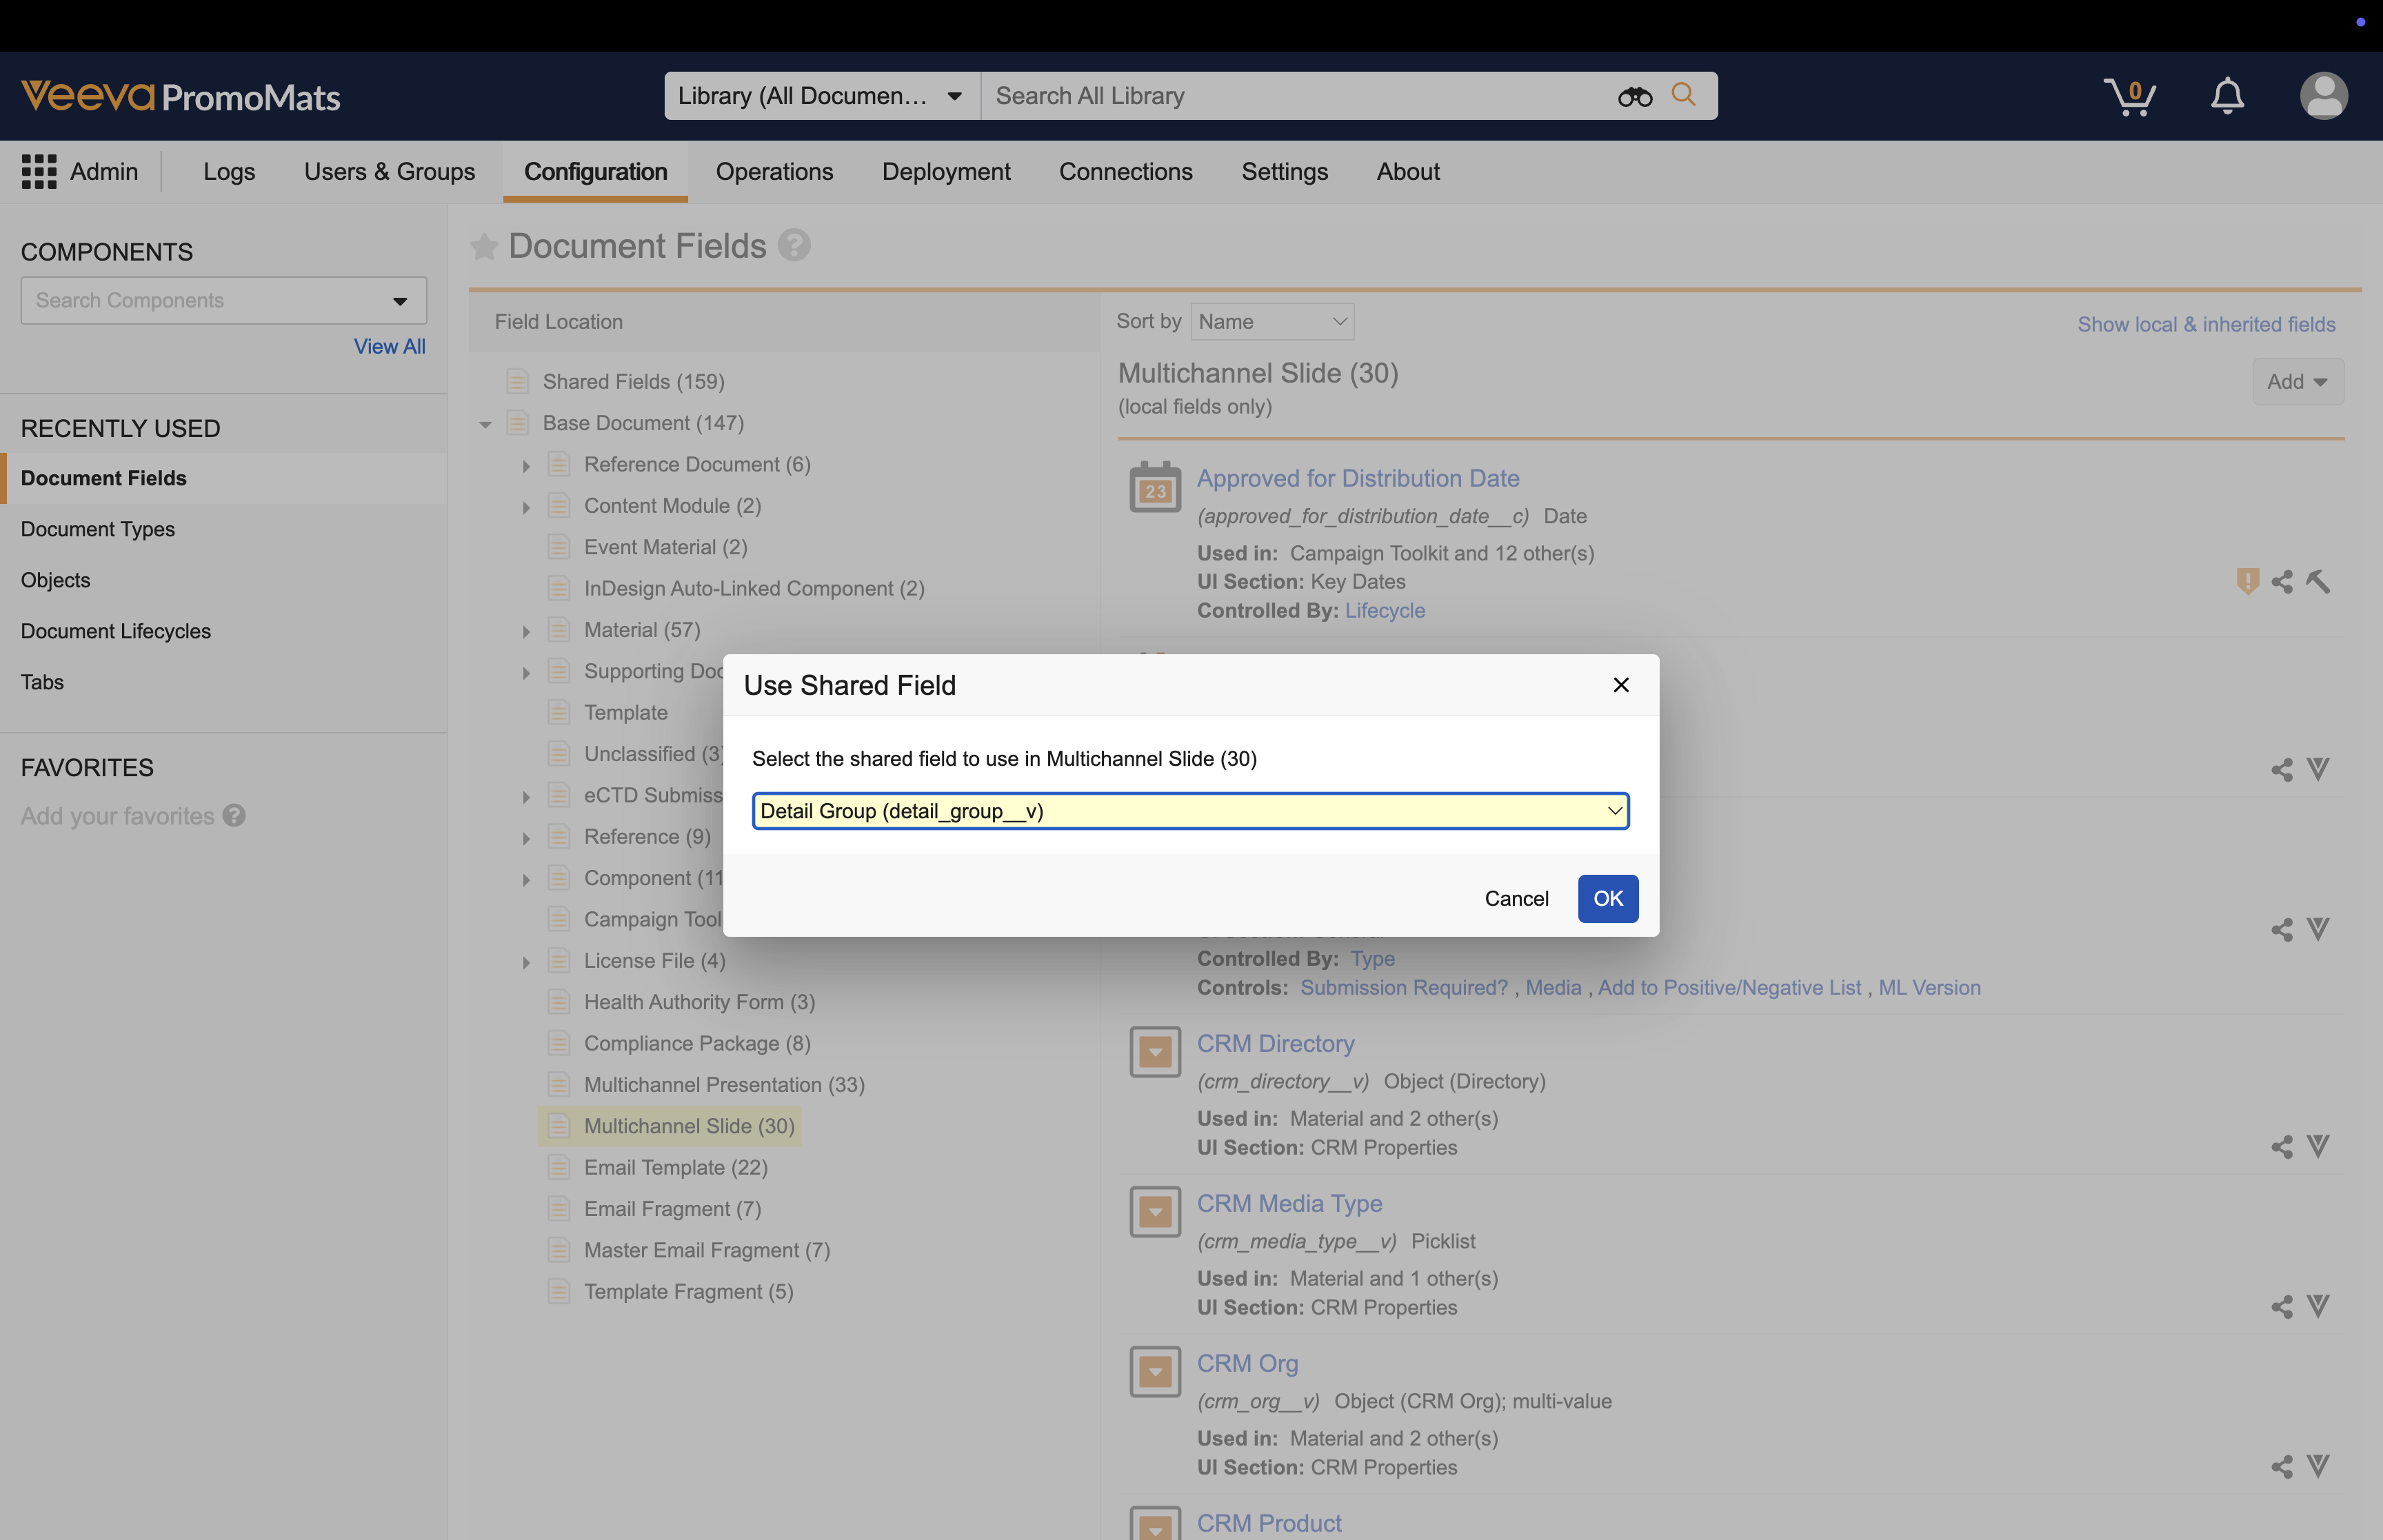Close the Use Shared Field dialog
Image resolution: width=2383 pixels, height=1540 pixels.
click(x=1621, y=685)
